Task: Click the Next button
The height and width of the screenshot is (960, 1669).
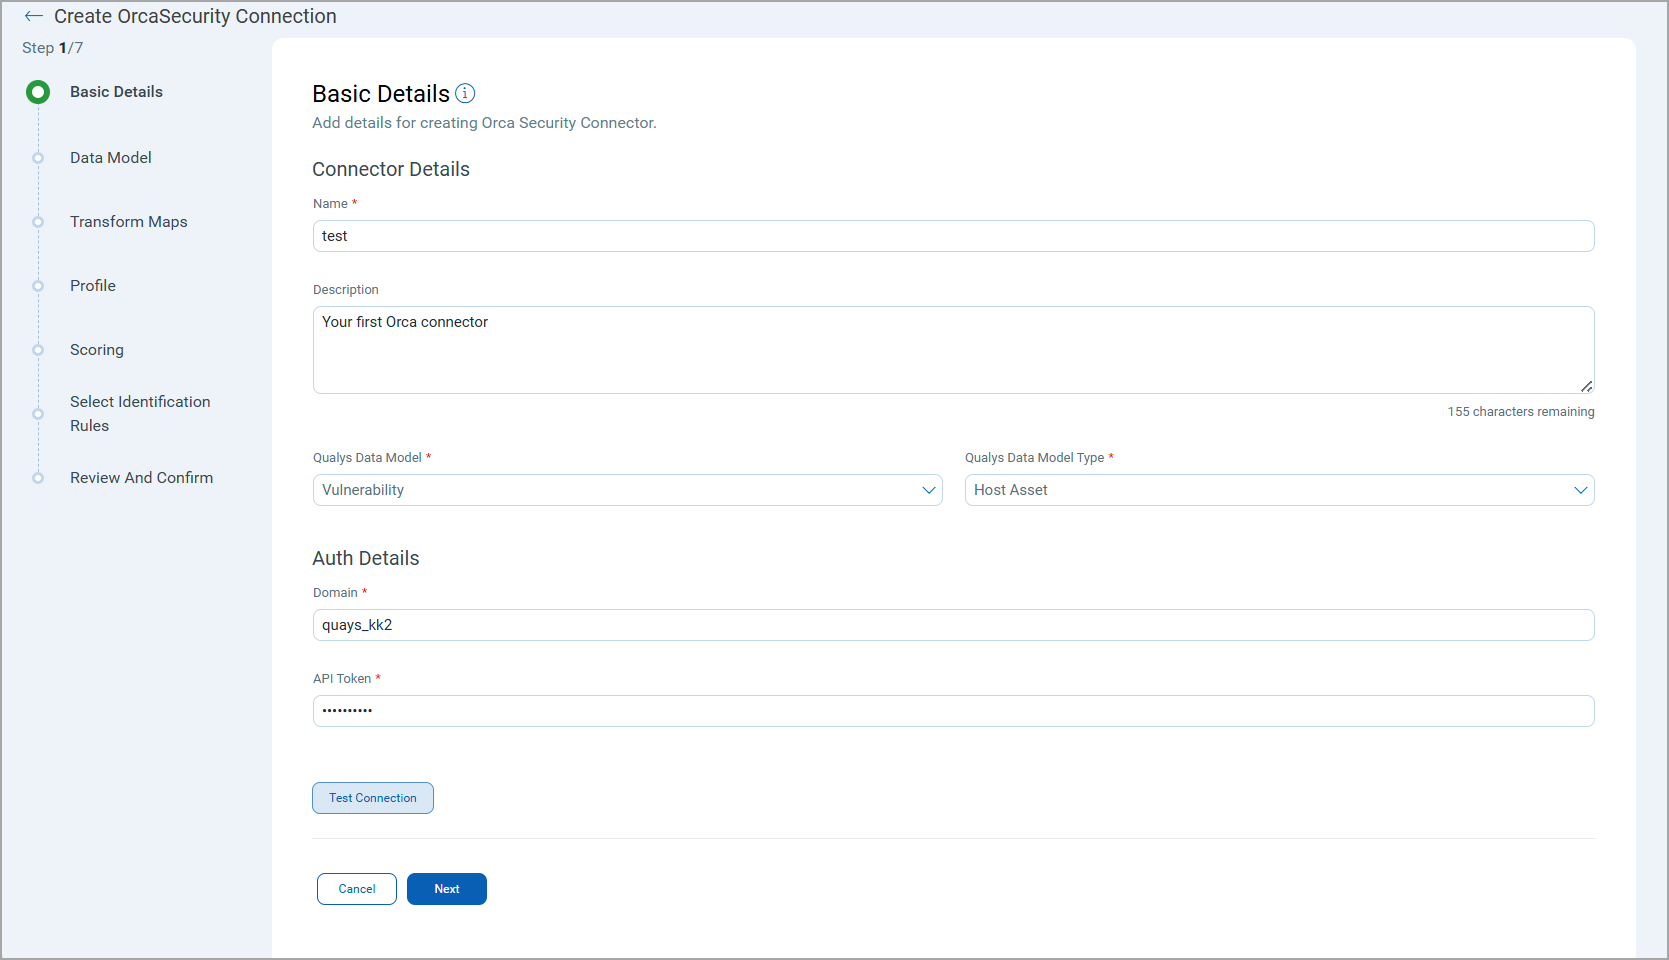Action: 446,889
